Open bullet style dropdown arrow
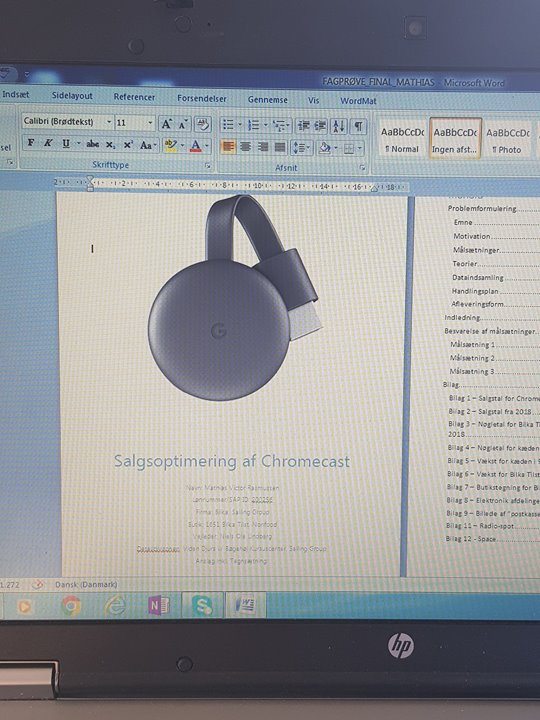 (240, 125)
